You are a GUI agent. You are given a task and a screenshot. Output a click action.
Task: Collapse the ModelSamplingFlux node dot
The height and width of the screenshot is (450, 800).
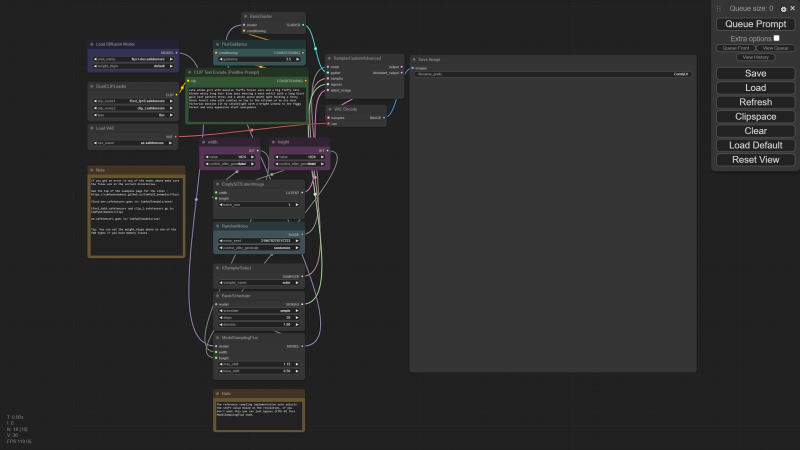click(217, 339)
